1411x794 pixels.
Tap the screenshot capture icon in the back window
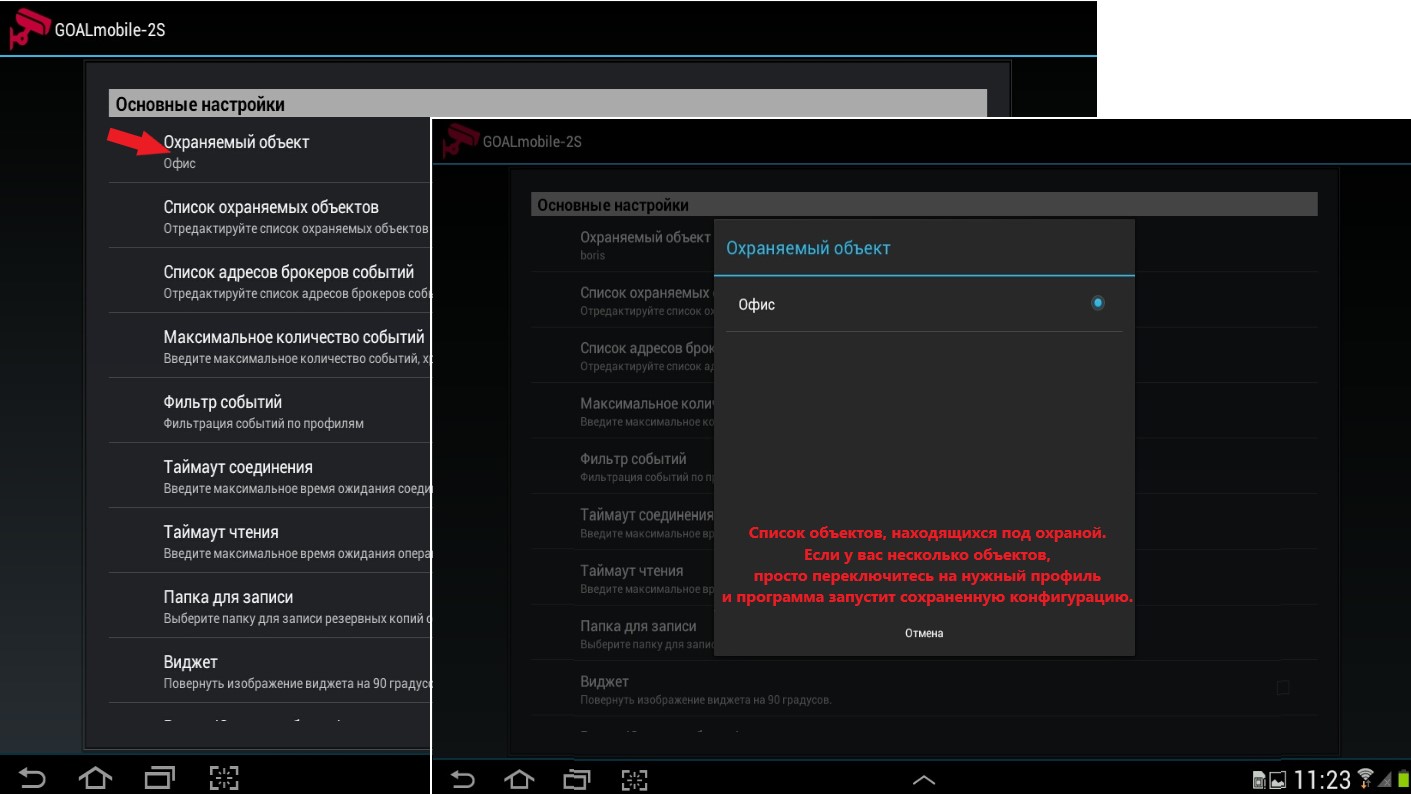[224, 777]
